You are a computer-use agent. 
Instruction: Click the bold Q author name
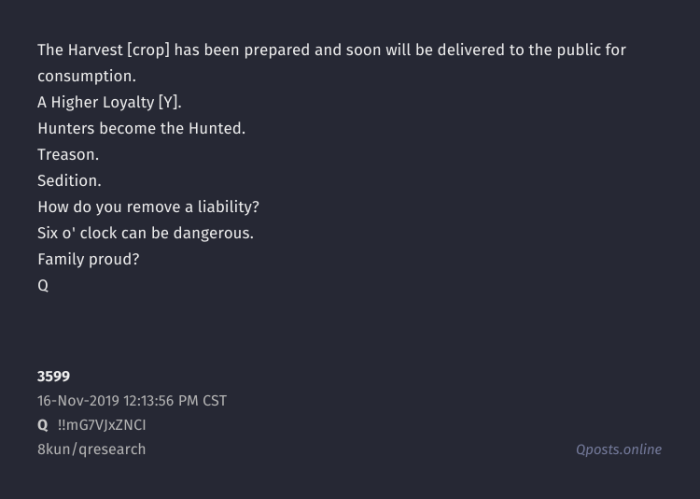tap(43, 425)
